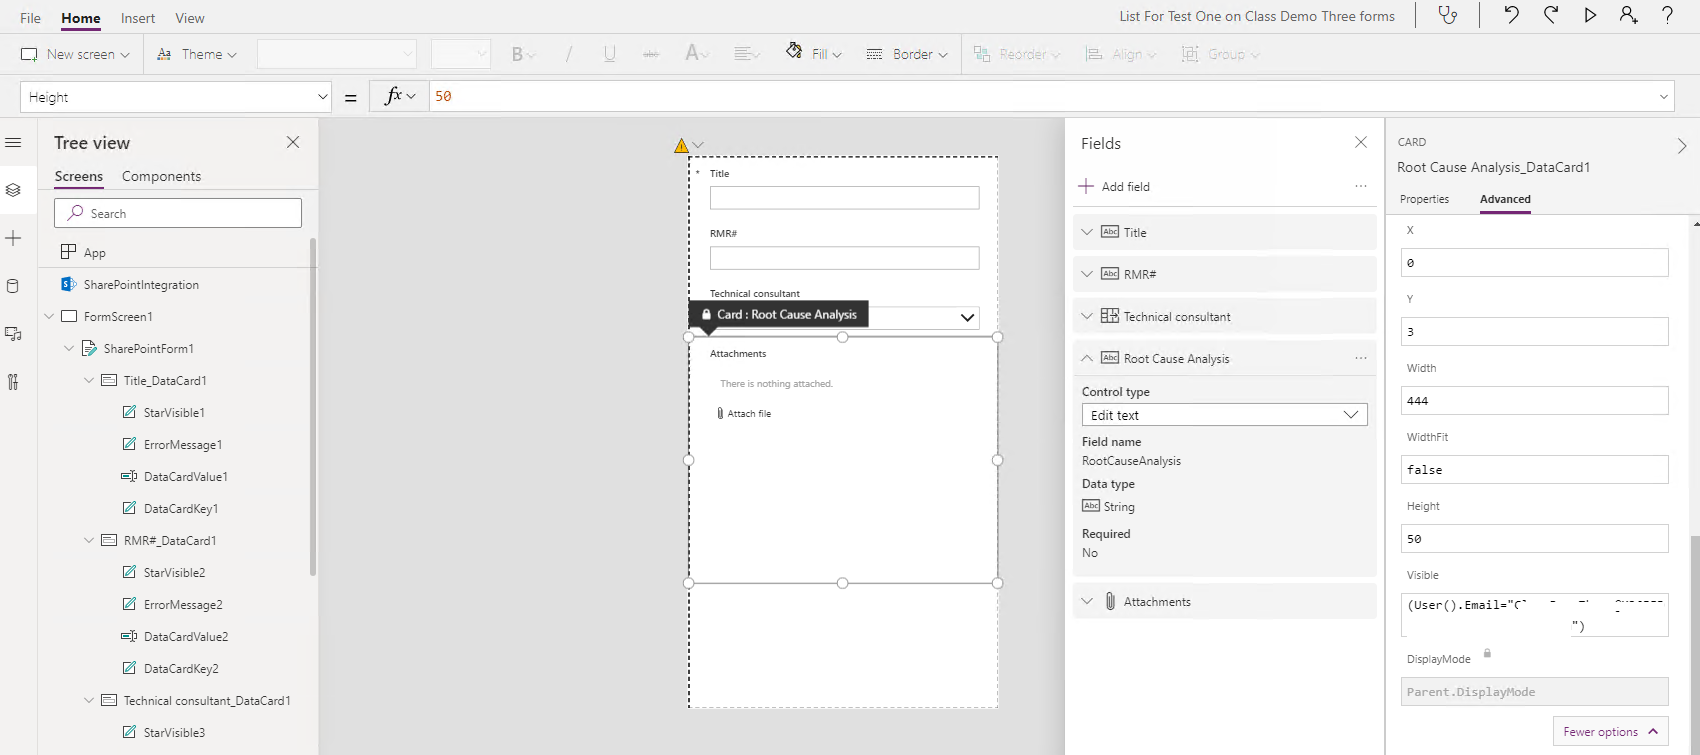Switch to the Components tab in Tree view

coord(161,176)
